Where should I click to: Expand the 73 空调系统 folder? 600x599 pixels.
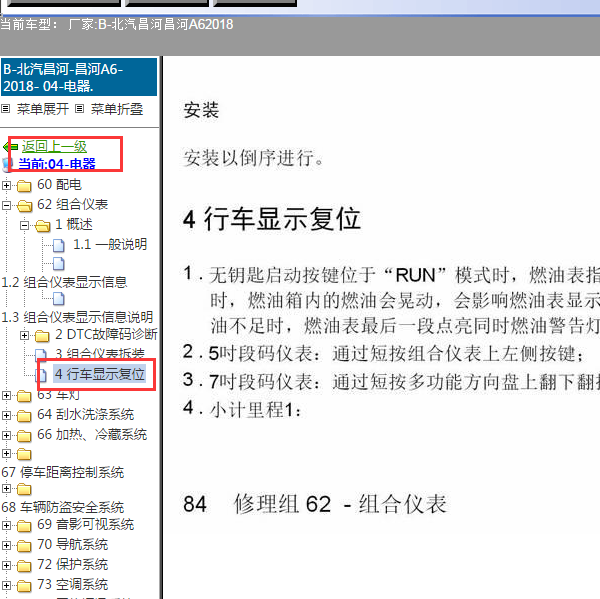click(x=6, y=585)
